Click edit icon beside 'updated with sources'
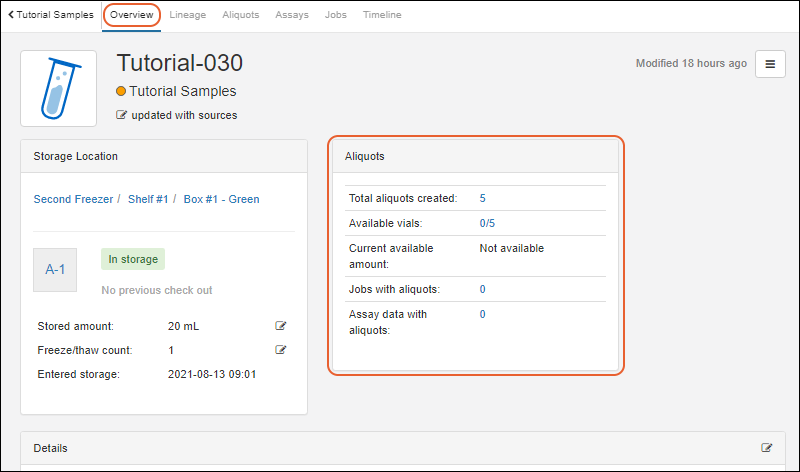This screenshot has height=472, width=800. (122, 115)
